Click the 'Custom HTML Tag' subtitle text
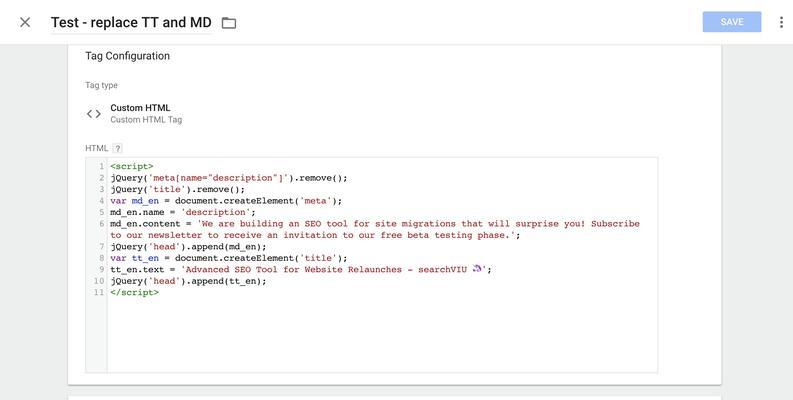 click(x=146, y=120)
